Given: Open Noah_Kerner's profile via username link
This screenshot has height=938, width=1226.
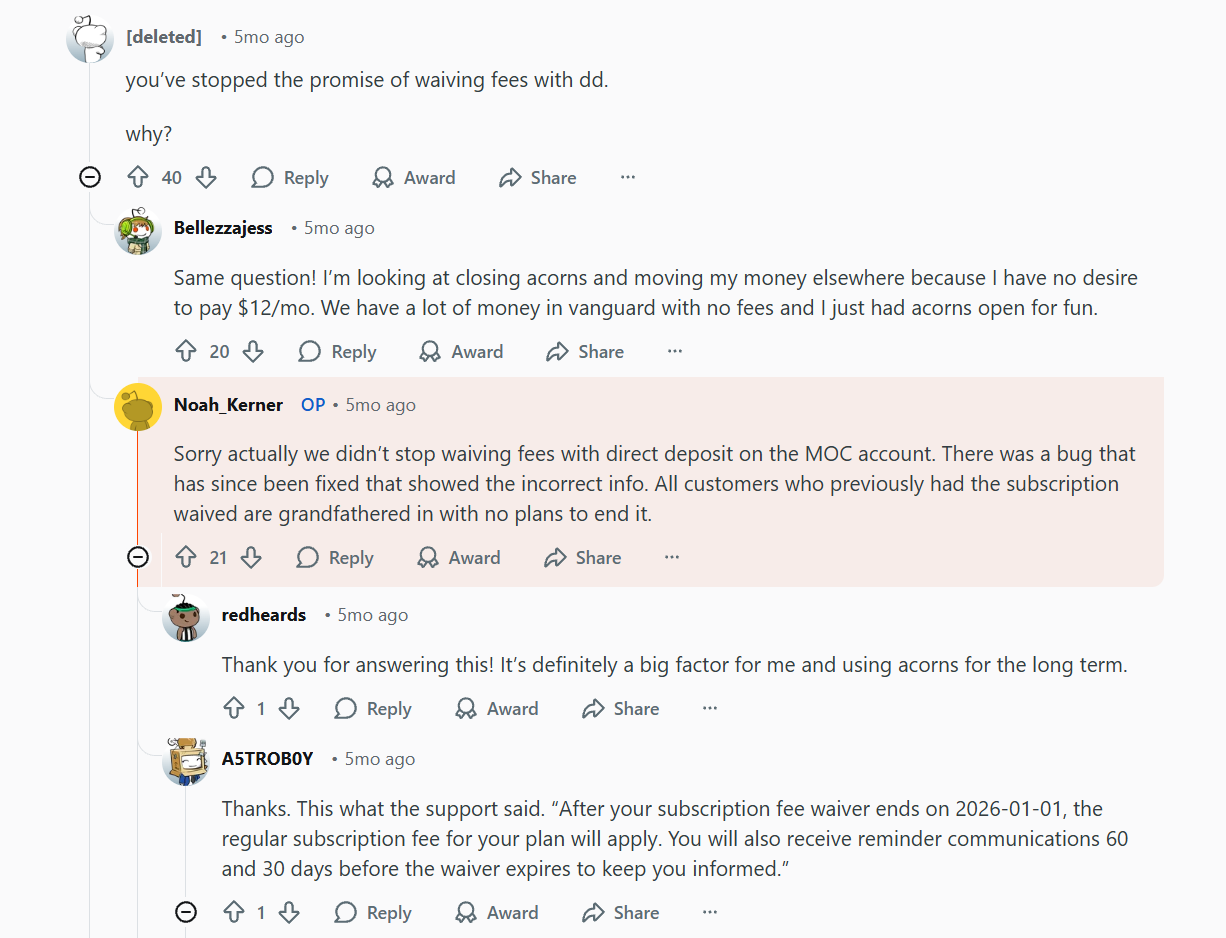Looking at the screenshot, I should (228, 405).
